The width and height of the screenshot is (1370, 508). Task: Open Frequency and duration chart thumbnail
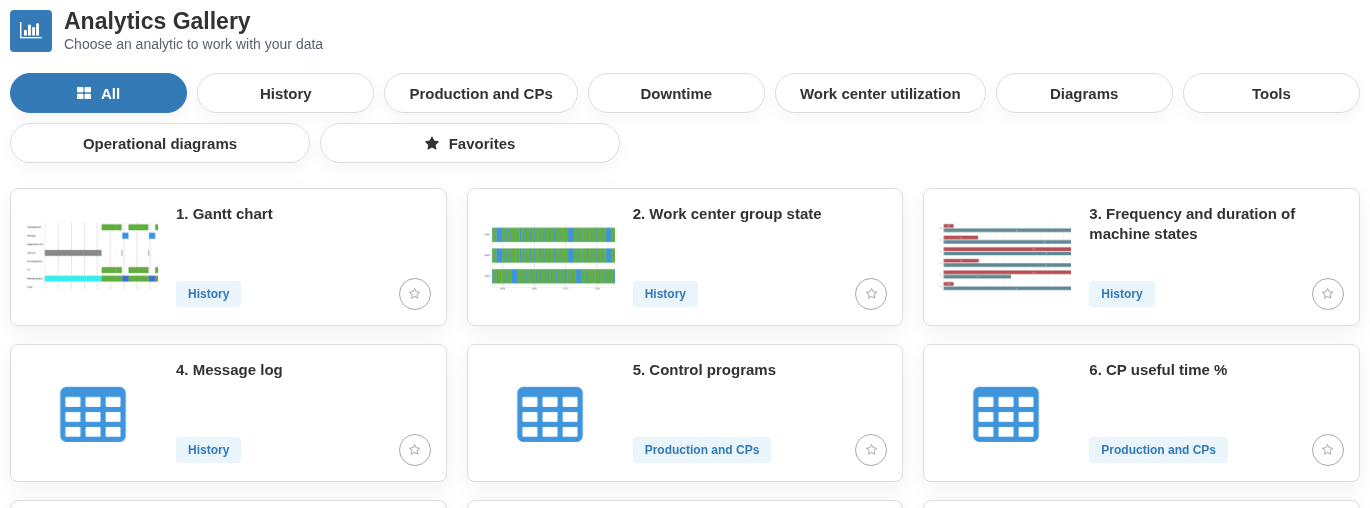[x=1006, y=257]
